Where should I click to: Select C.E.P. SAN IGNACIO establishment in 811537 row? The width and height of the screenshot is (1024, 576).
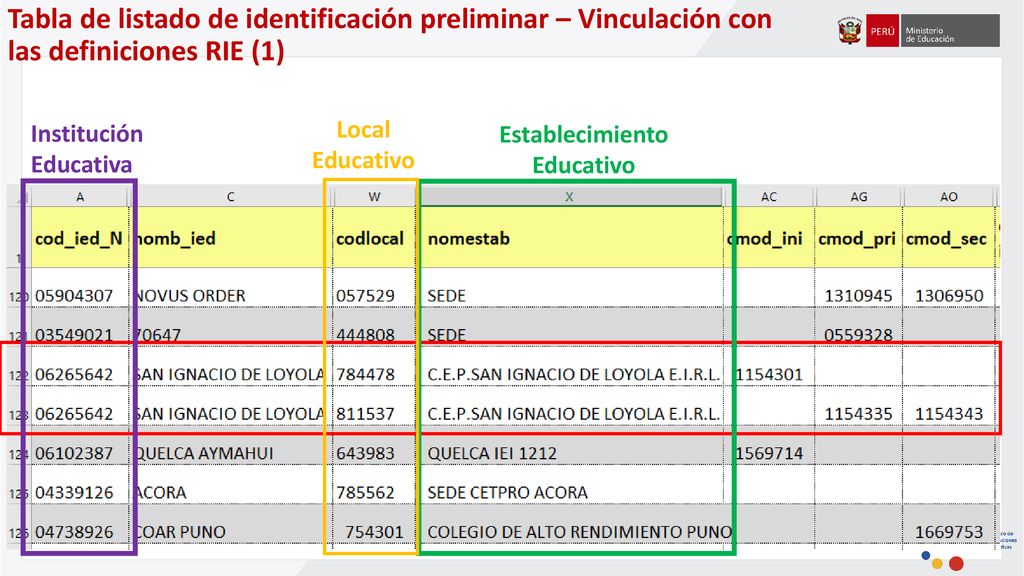(x=571, y=406)
